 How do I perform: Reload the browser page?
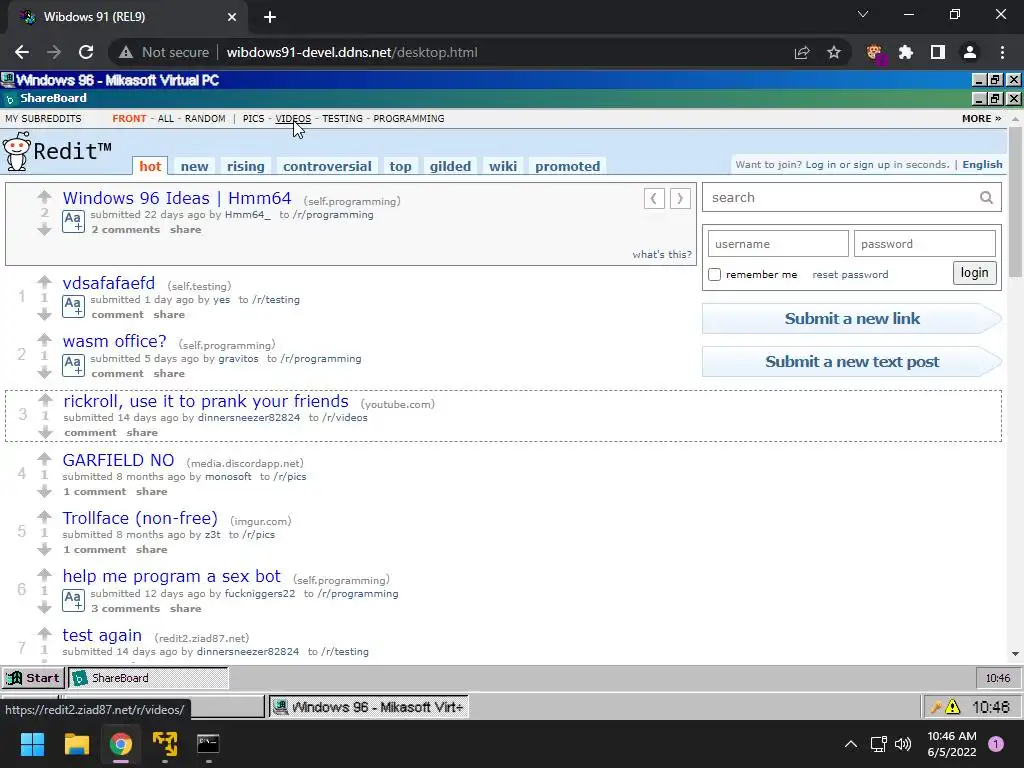tap(86, 52)
